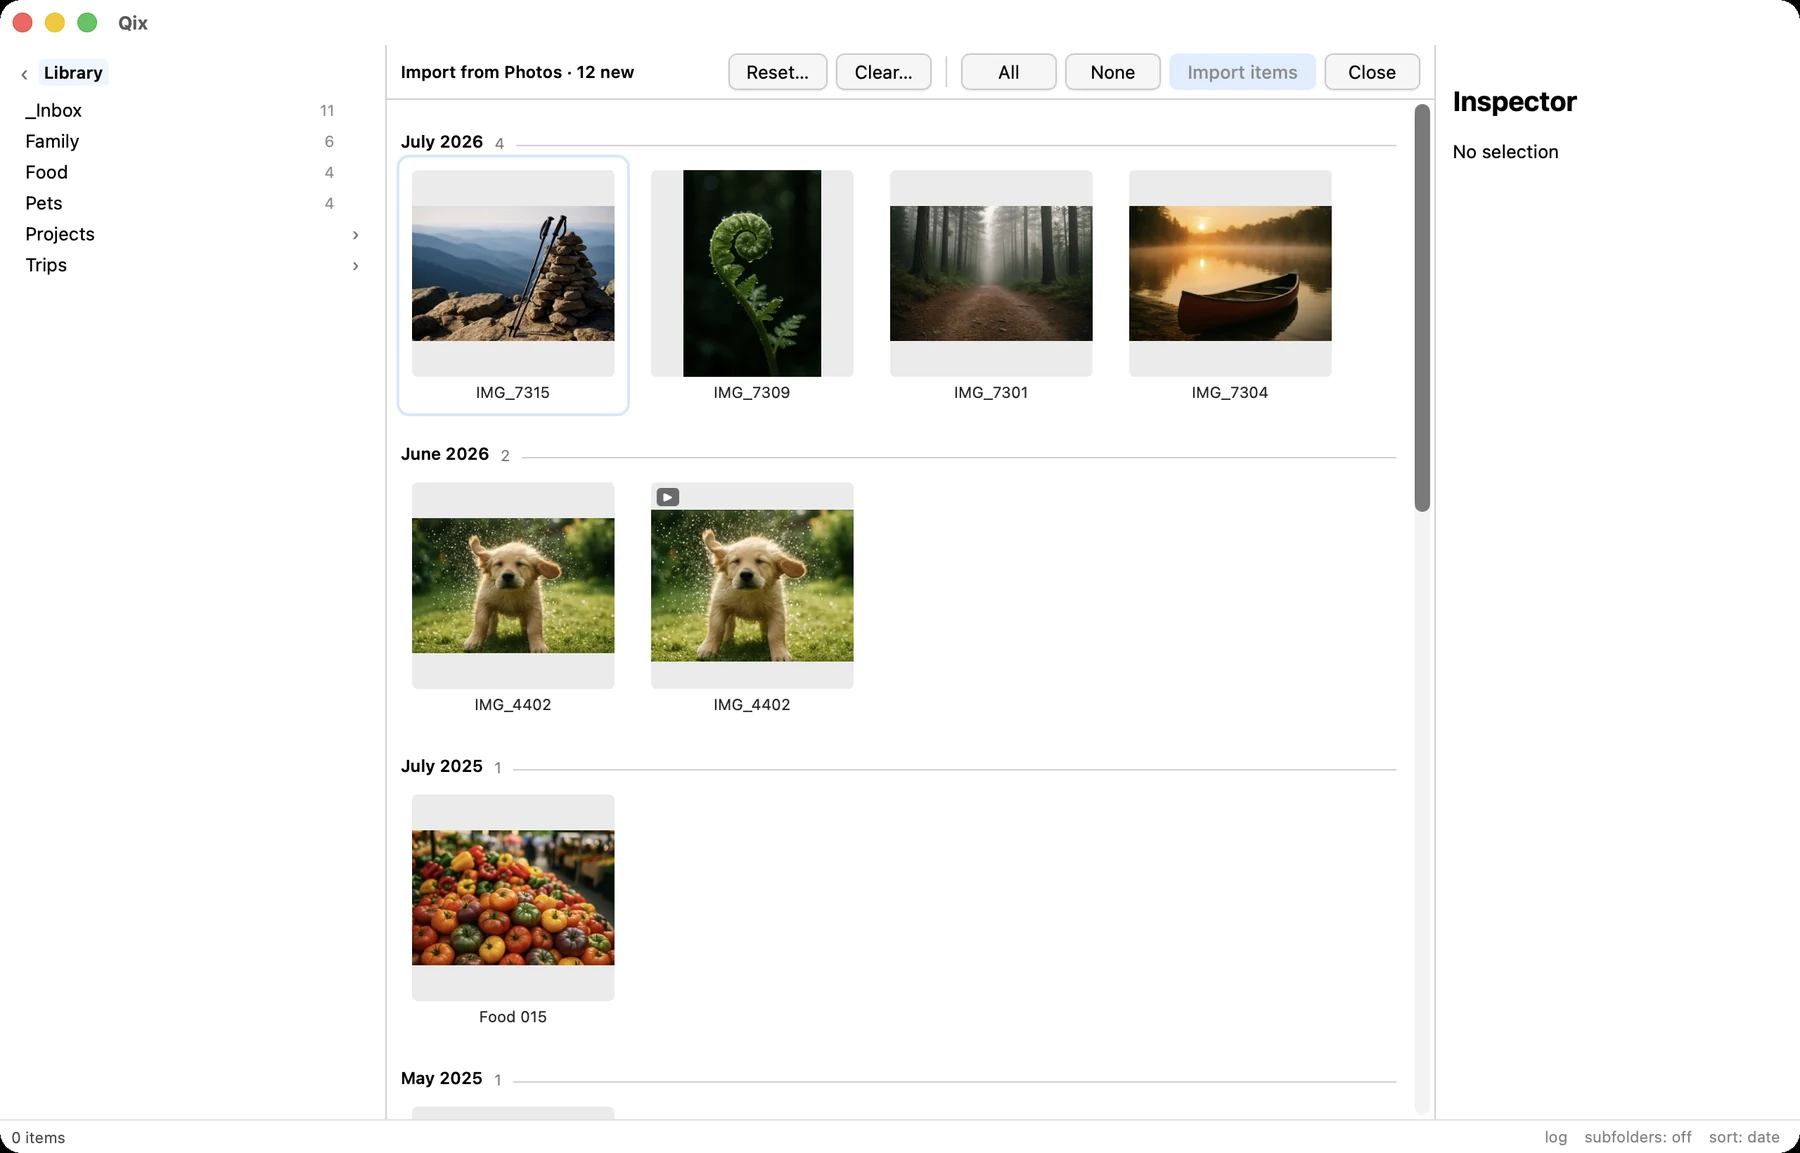Screen dimensions: 1800x1153
Task: Click the July 2025 section header
Action: [442, 766]
